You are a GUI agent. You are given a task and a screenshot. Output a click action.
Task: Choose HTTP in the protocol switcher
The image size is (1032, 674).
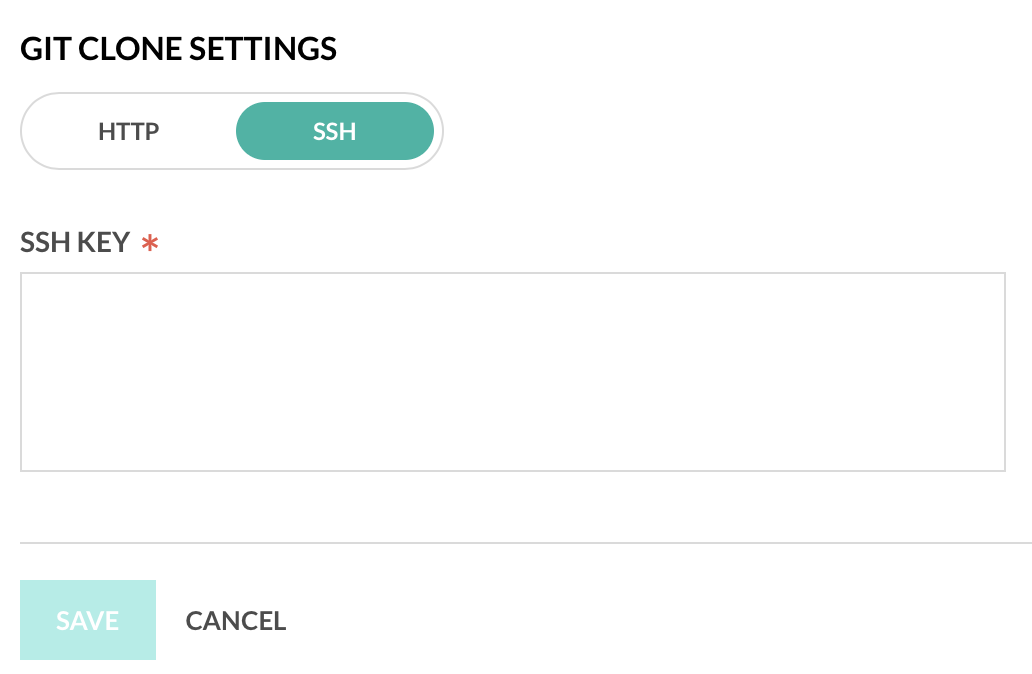[129, 131]
